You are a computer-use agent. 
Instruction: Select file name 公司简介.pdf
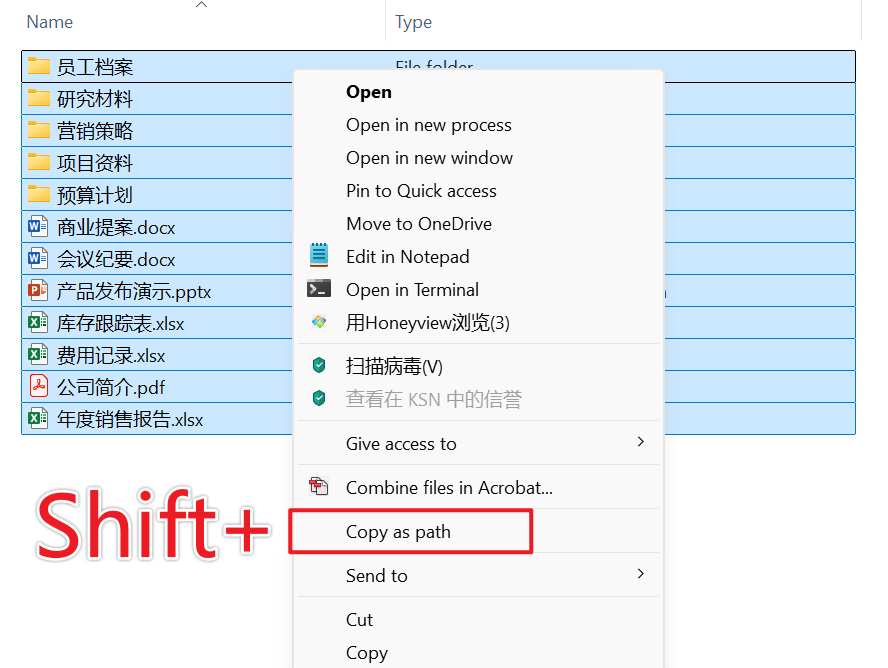(111, 387)
